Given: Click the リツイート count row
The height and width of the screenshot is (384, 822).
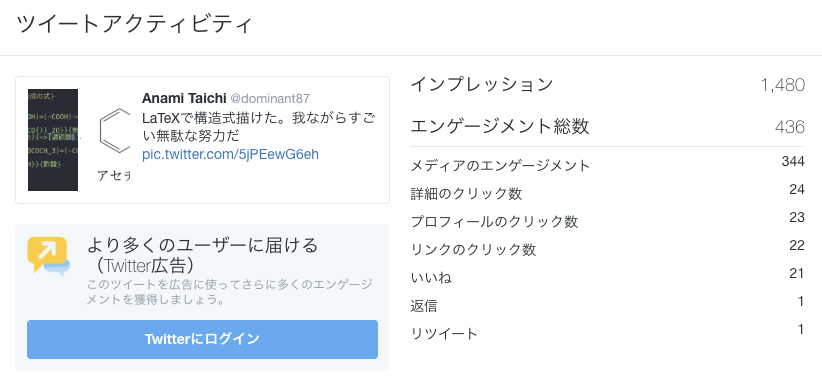Looking at the screenshot, I should point(607,332).
